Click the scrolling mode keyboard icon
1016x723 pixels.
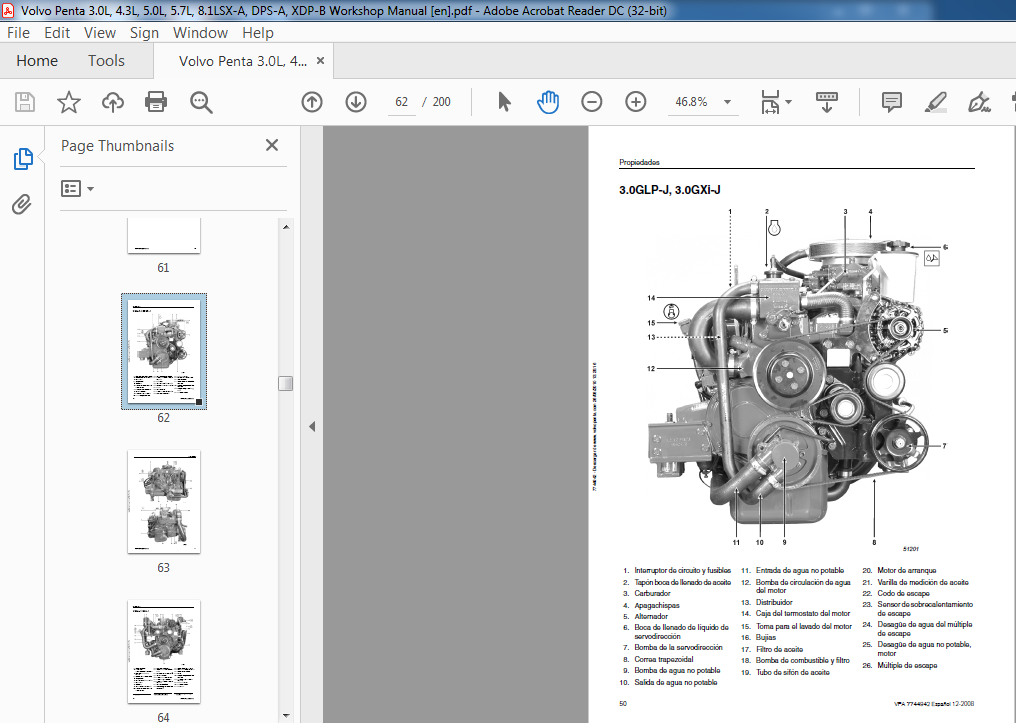[827, 102]
